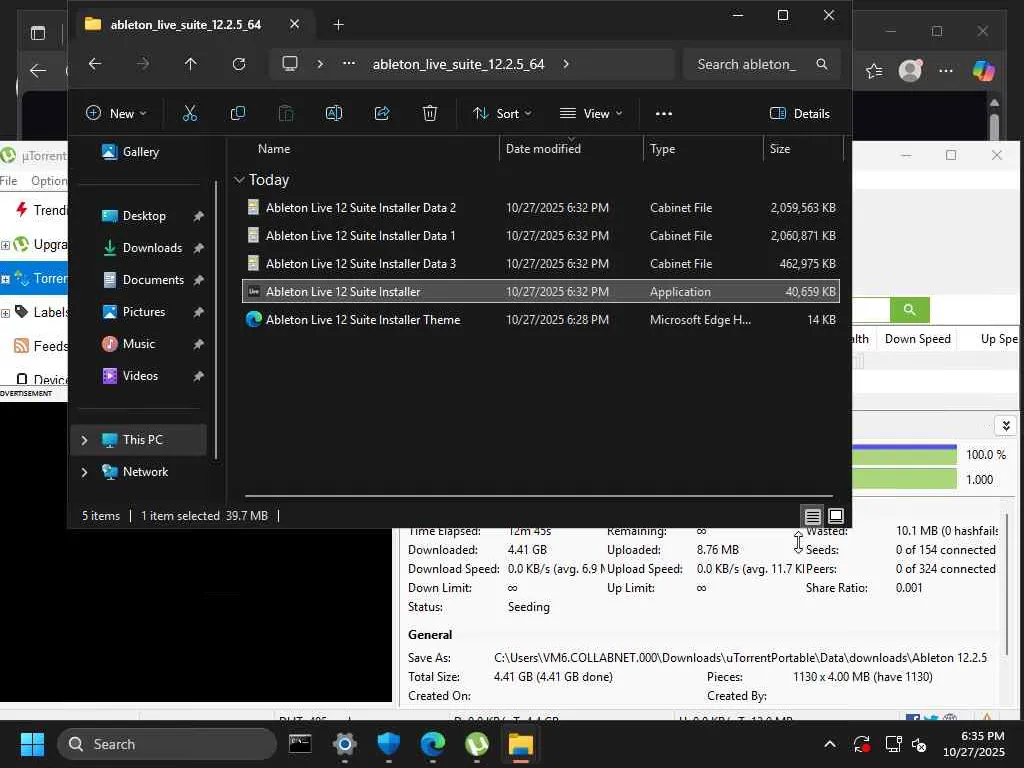
Task: Open the File menu in uTorrent
Action: point(8,181)
